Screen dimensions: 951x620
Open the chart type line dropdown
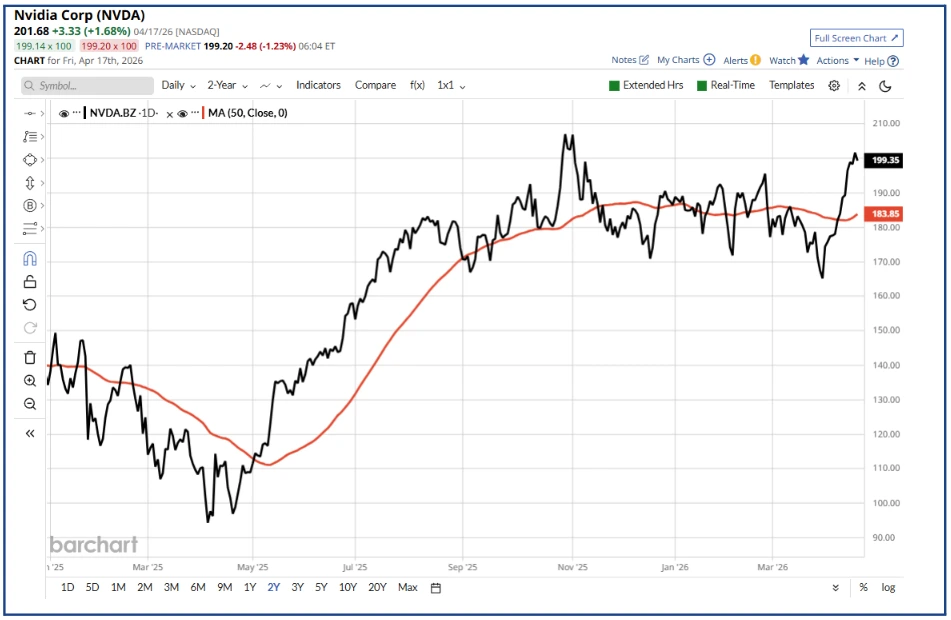pyautogui.click(x=271, y=86)
